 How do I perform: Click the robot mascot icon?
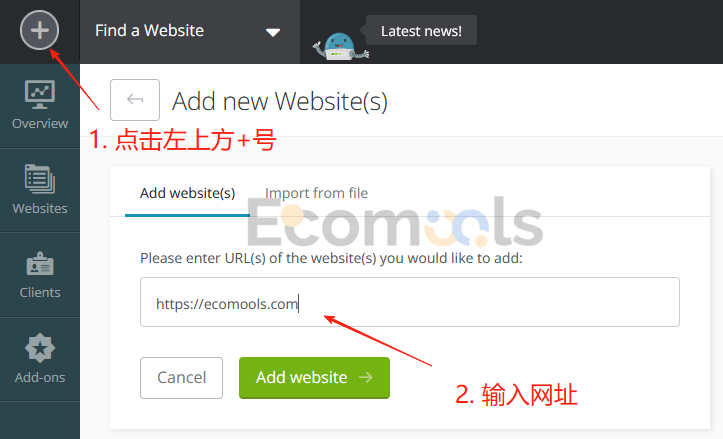[340, 47]
